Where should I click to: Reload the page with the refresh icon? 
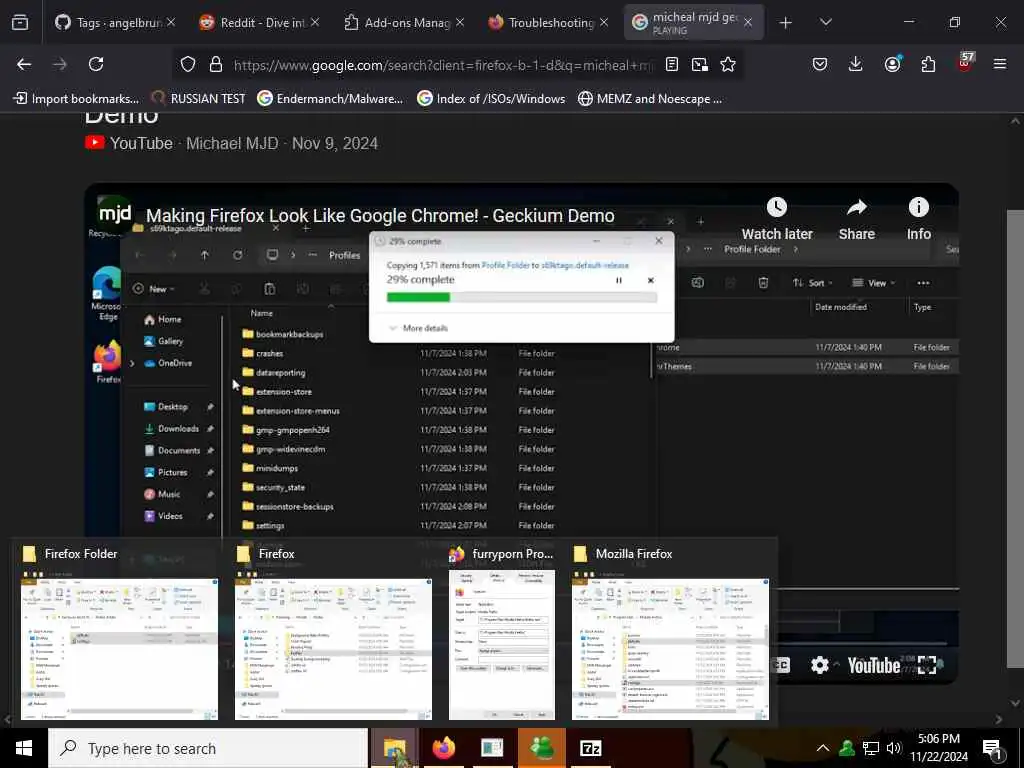click(x=96, y=64)
